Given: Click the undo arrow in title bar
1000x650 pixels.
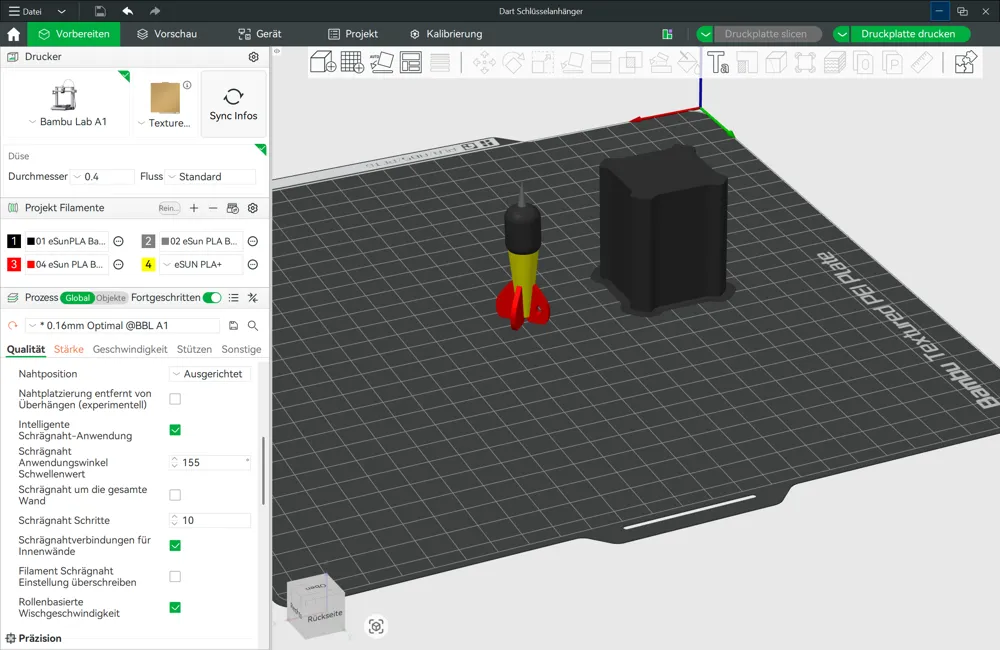Looking at the screenshot, I should (x=128, y=11).
